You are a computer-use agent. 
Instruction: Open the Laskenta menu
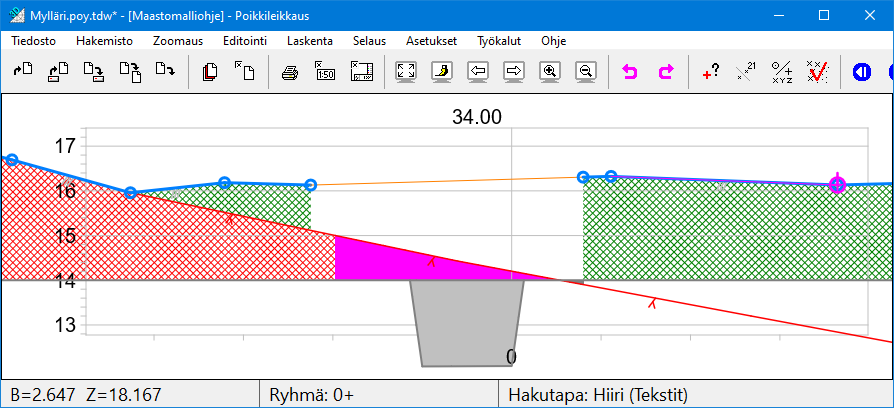(310, 41)
